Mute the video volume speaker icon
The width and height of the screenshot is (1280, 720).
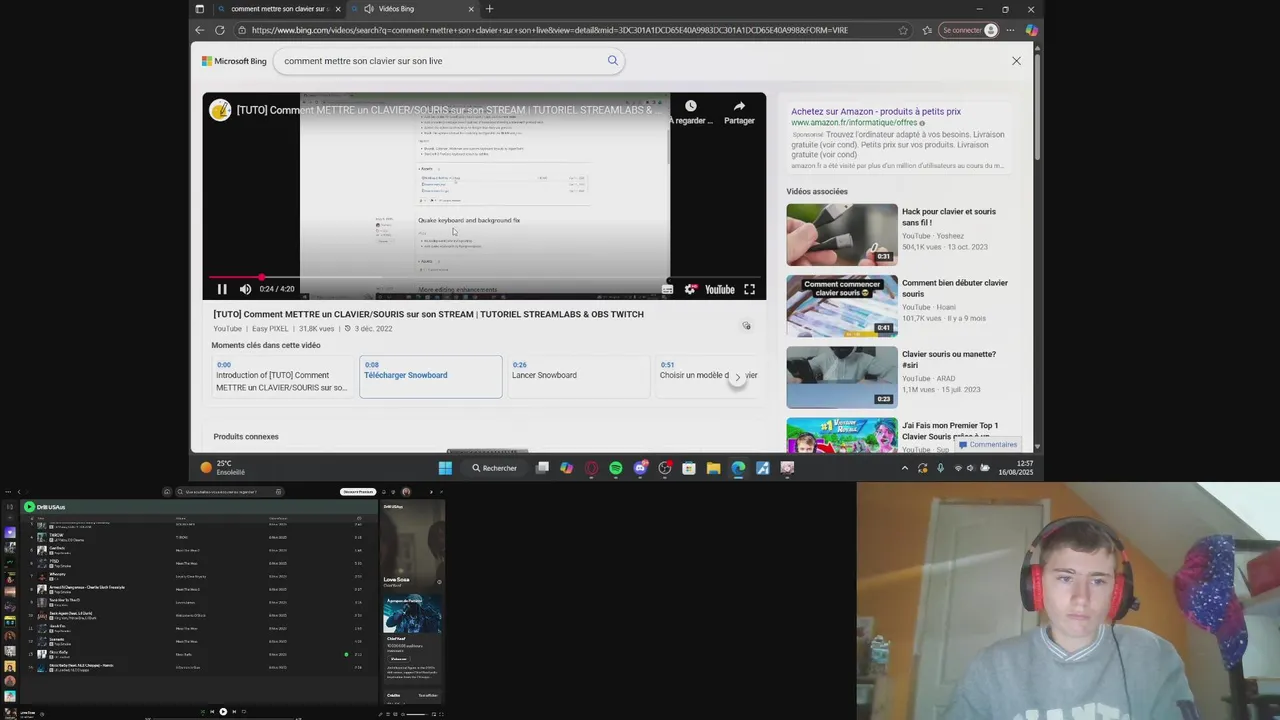[x=245, y=289]
